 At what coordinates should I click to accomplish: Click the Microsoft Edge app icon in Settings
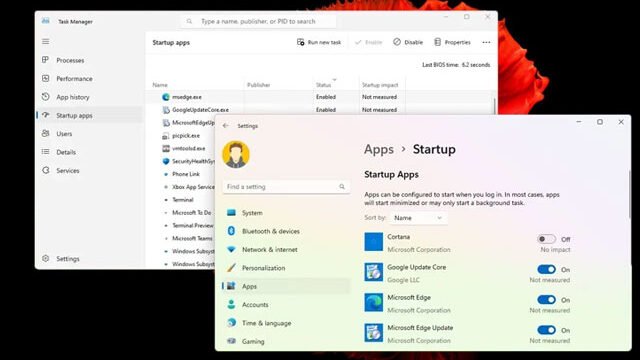[x=373, y=302]
